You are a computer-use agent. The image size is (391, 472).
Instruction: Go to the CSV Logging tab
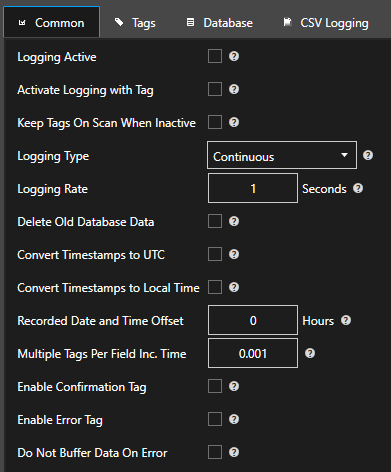click(x=326, y=23)
